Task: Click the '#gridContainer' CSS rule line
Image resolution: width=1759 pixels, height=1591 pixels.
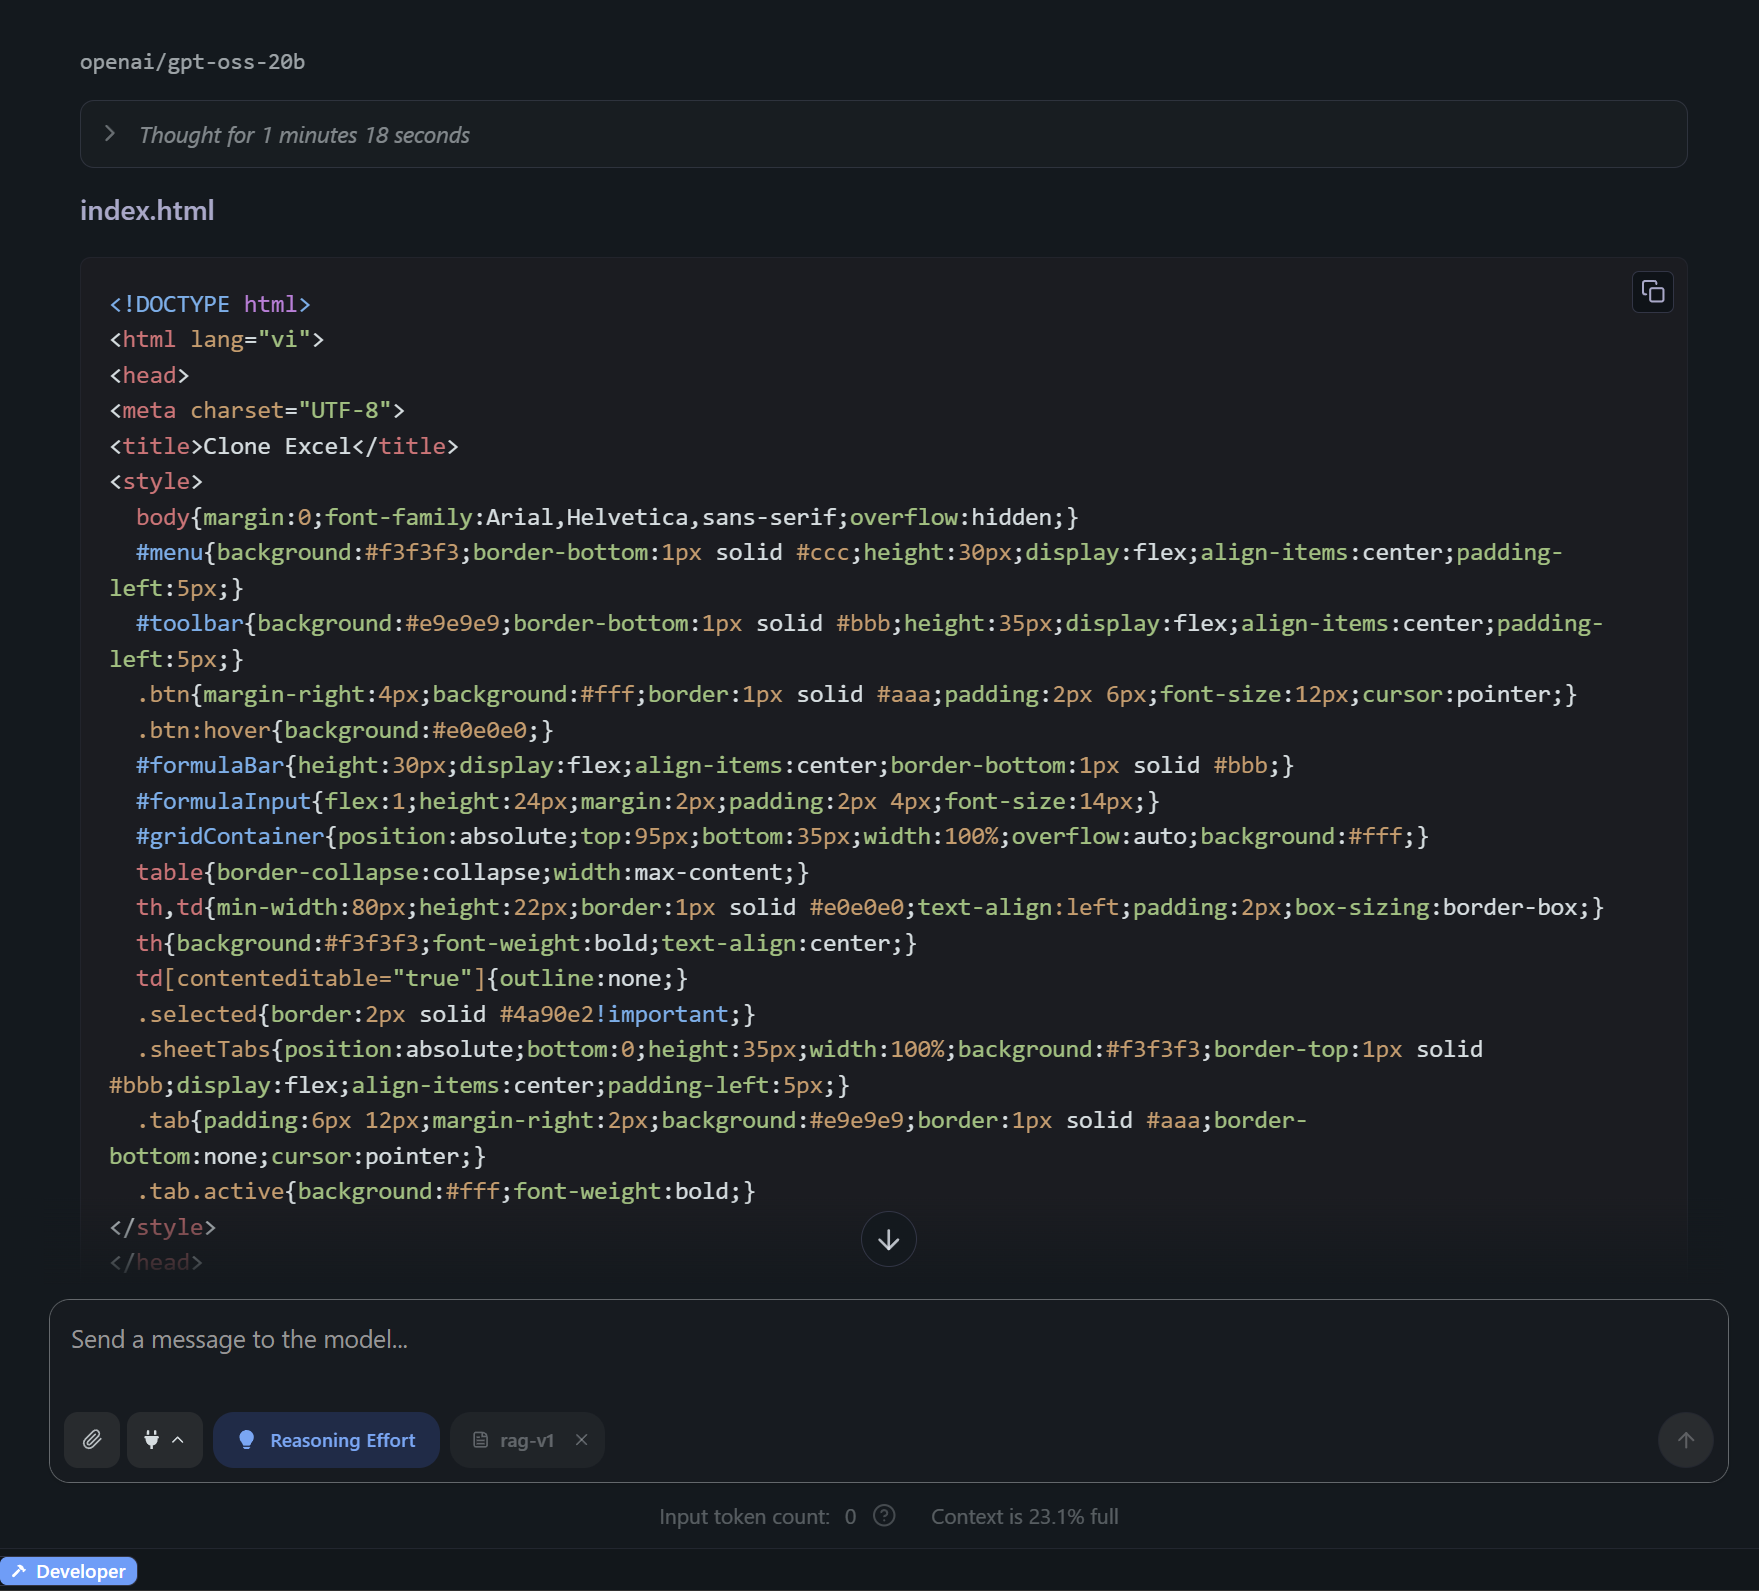Action: tap(782, 836)
